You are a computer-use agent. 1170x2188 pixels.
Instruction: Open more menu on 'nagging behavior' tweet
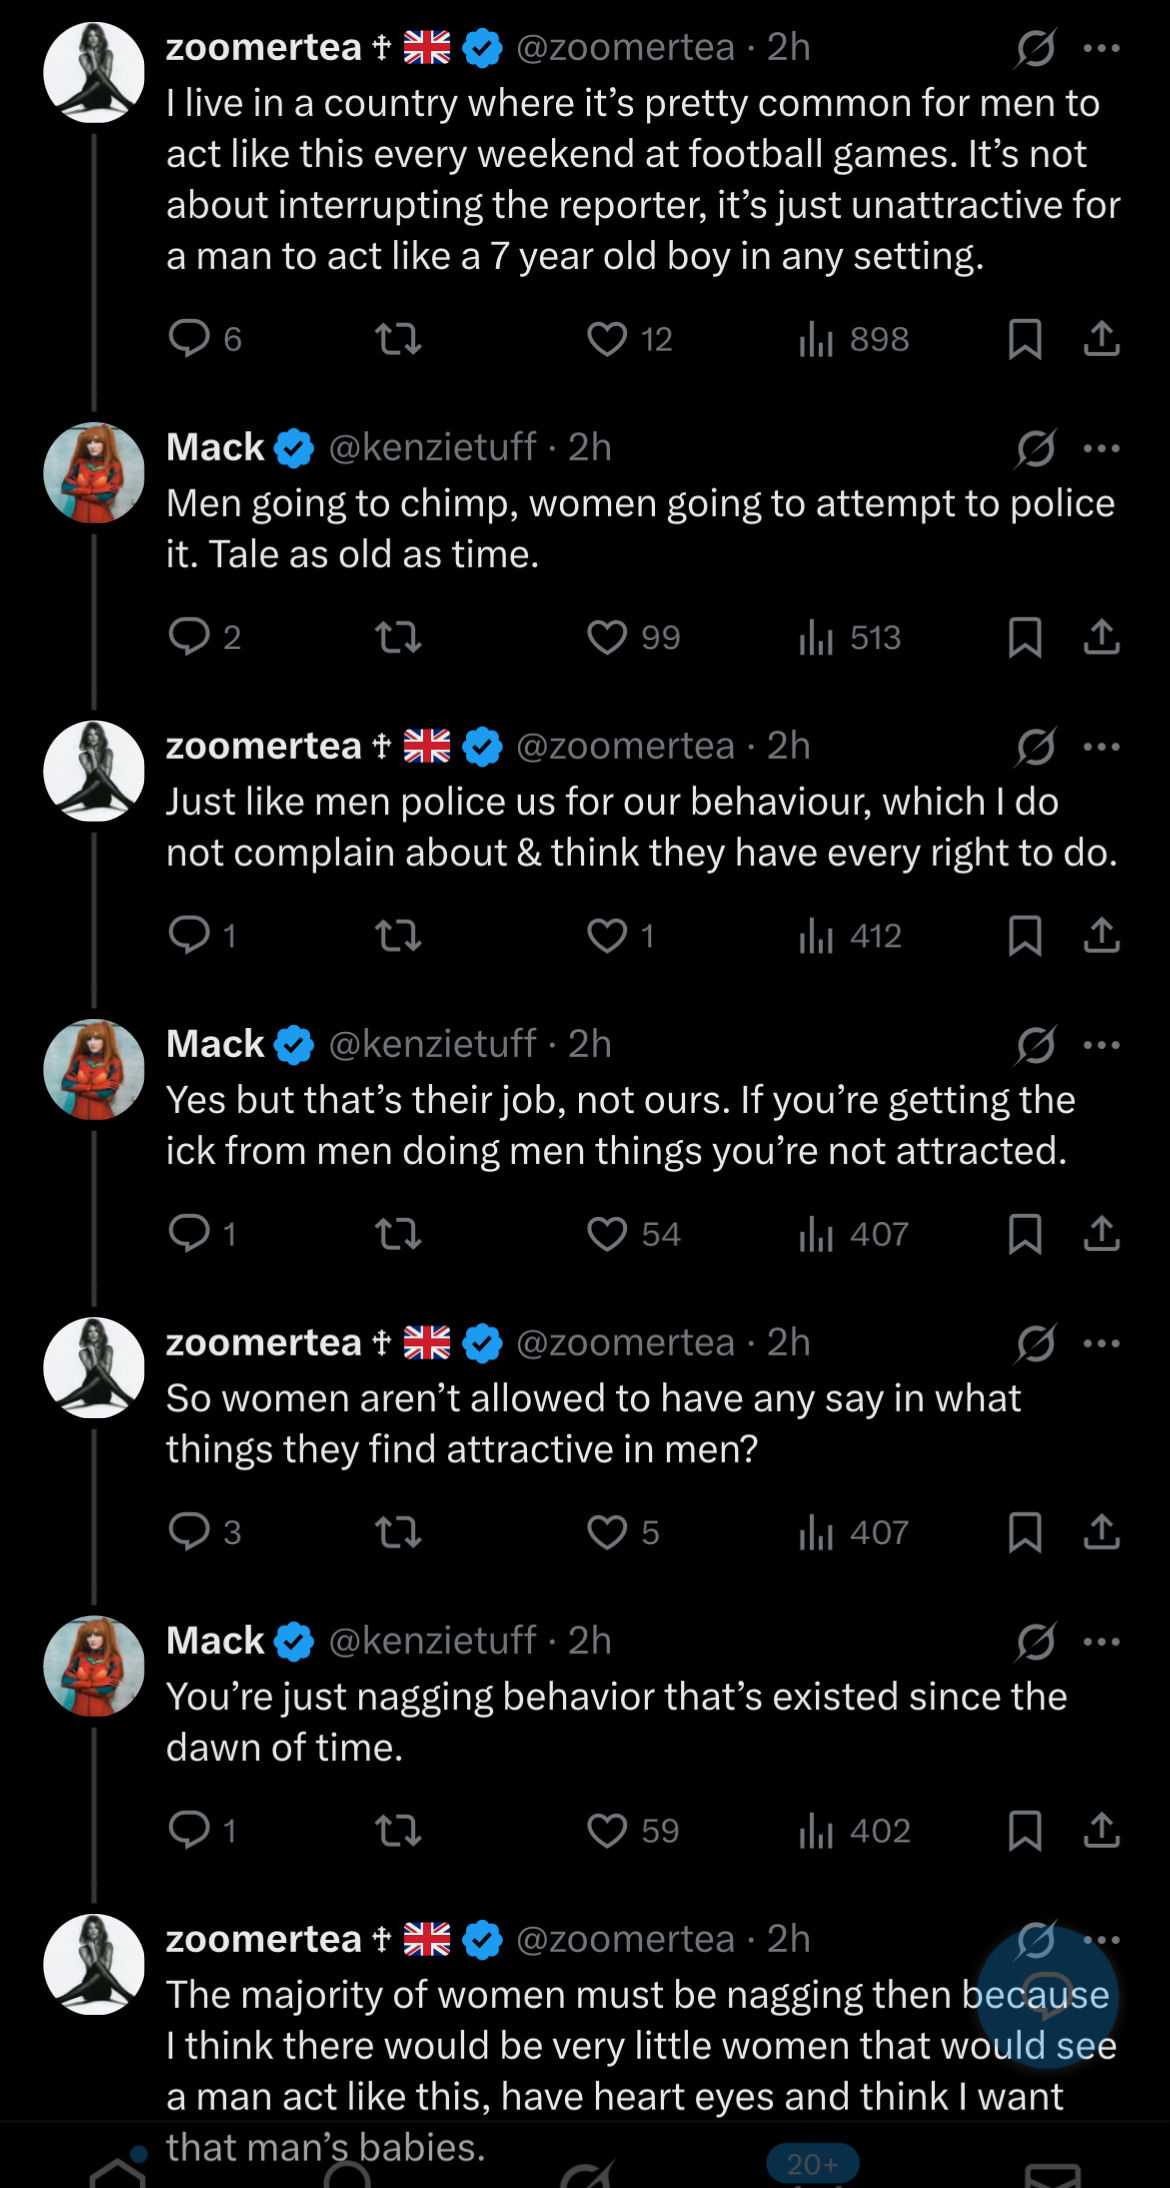tap(1101, 1641)
